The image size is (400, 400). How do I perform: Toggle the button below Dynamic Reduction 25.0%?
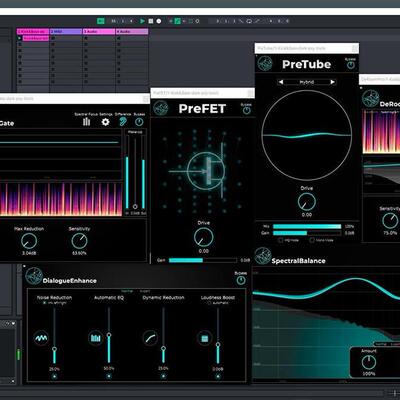[163, 376]
